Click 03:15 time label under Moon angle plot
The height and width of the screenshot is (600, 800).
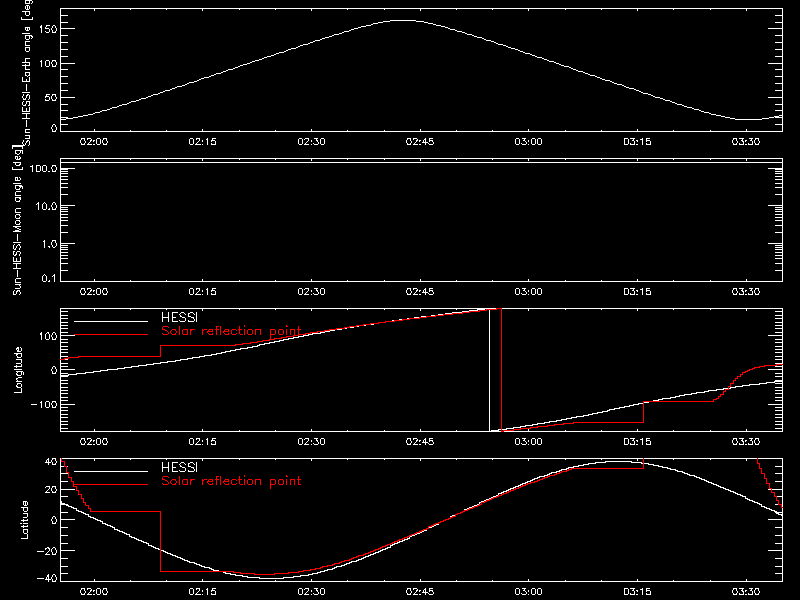637,292
